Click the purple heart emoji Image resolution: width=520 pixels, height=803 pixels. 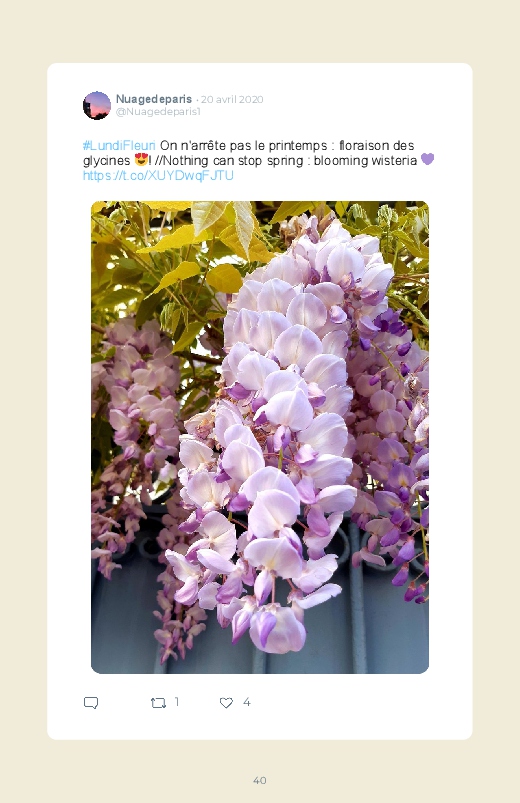[x=427, y=159]
